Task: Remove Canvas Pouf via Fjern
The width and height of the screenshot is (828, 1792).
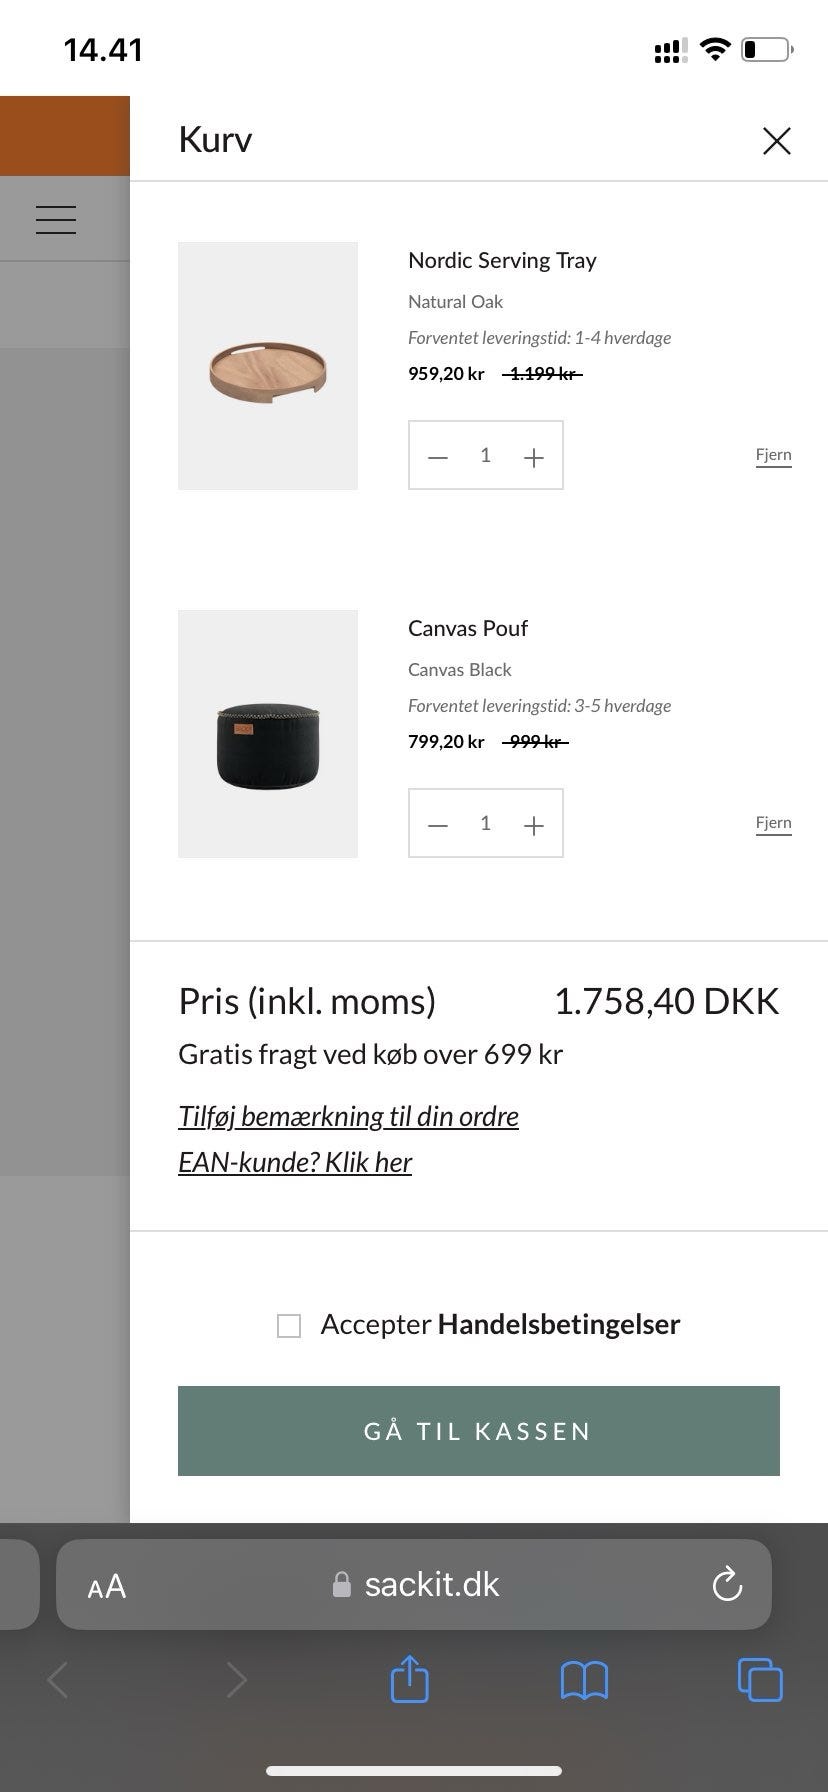Action: click(x=773, y=823)
